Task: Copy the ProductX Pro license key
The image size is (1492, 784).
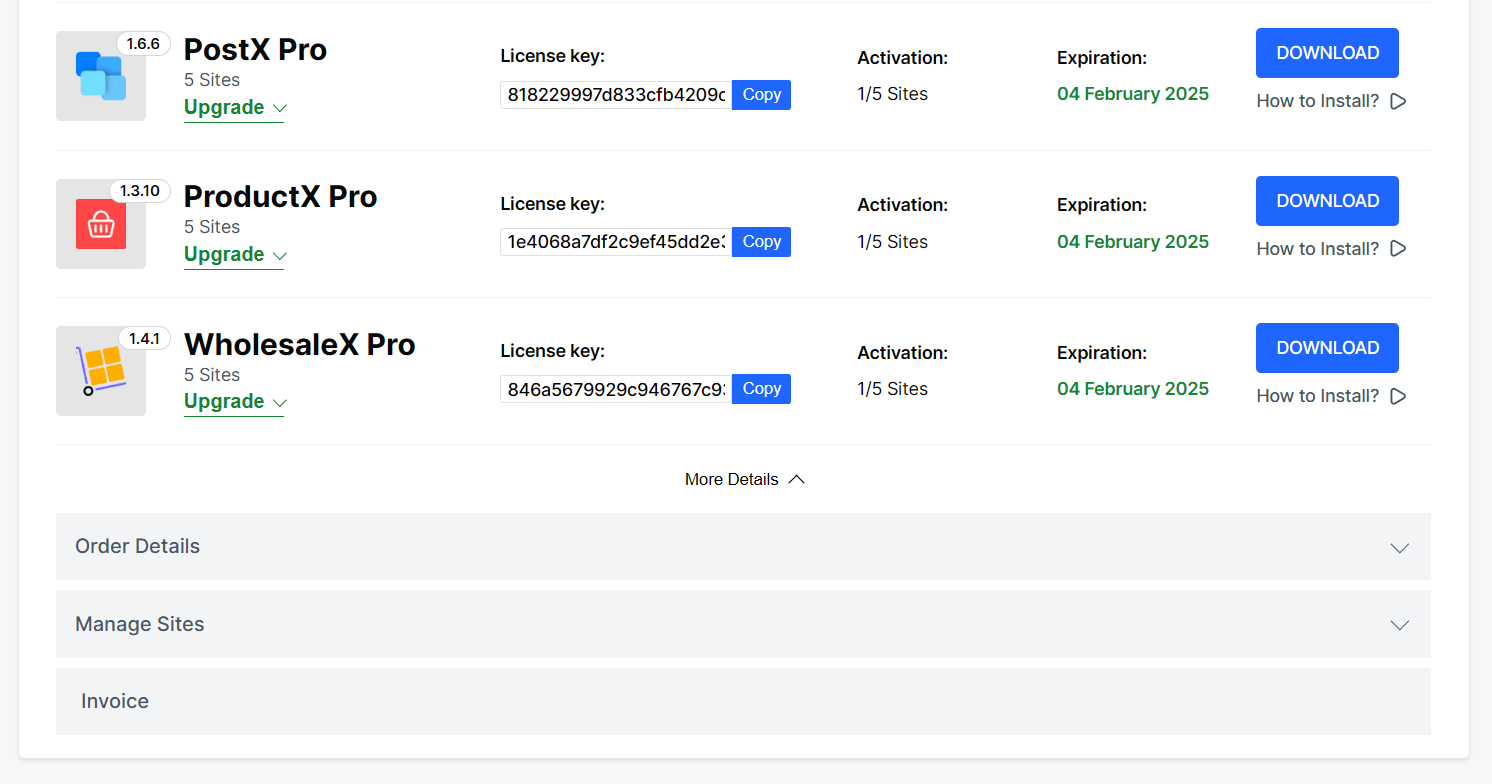Action: click(761, 241)
